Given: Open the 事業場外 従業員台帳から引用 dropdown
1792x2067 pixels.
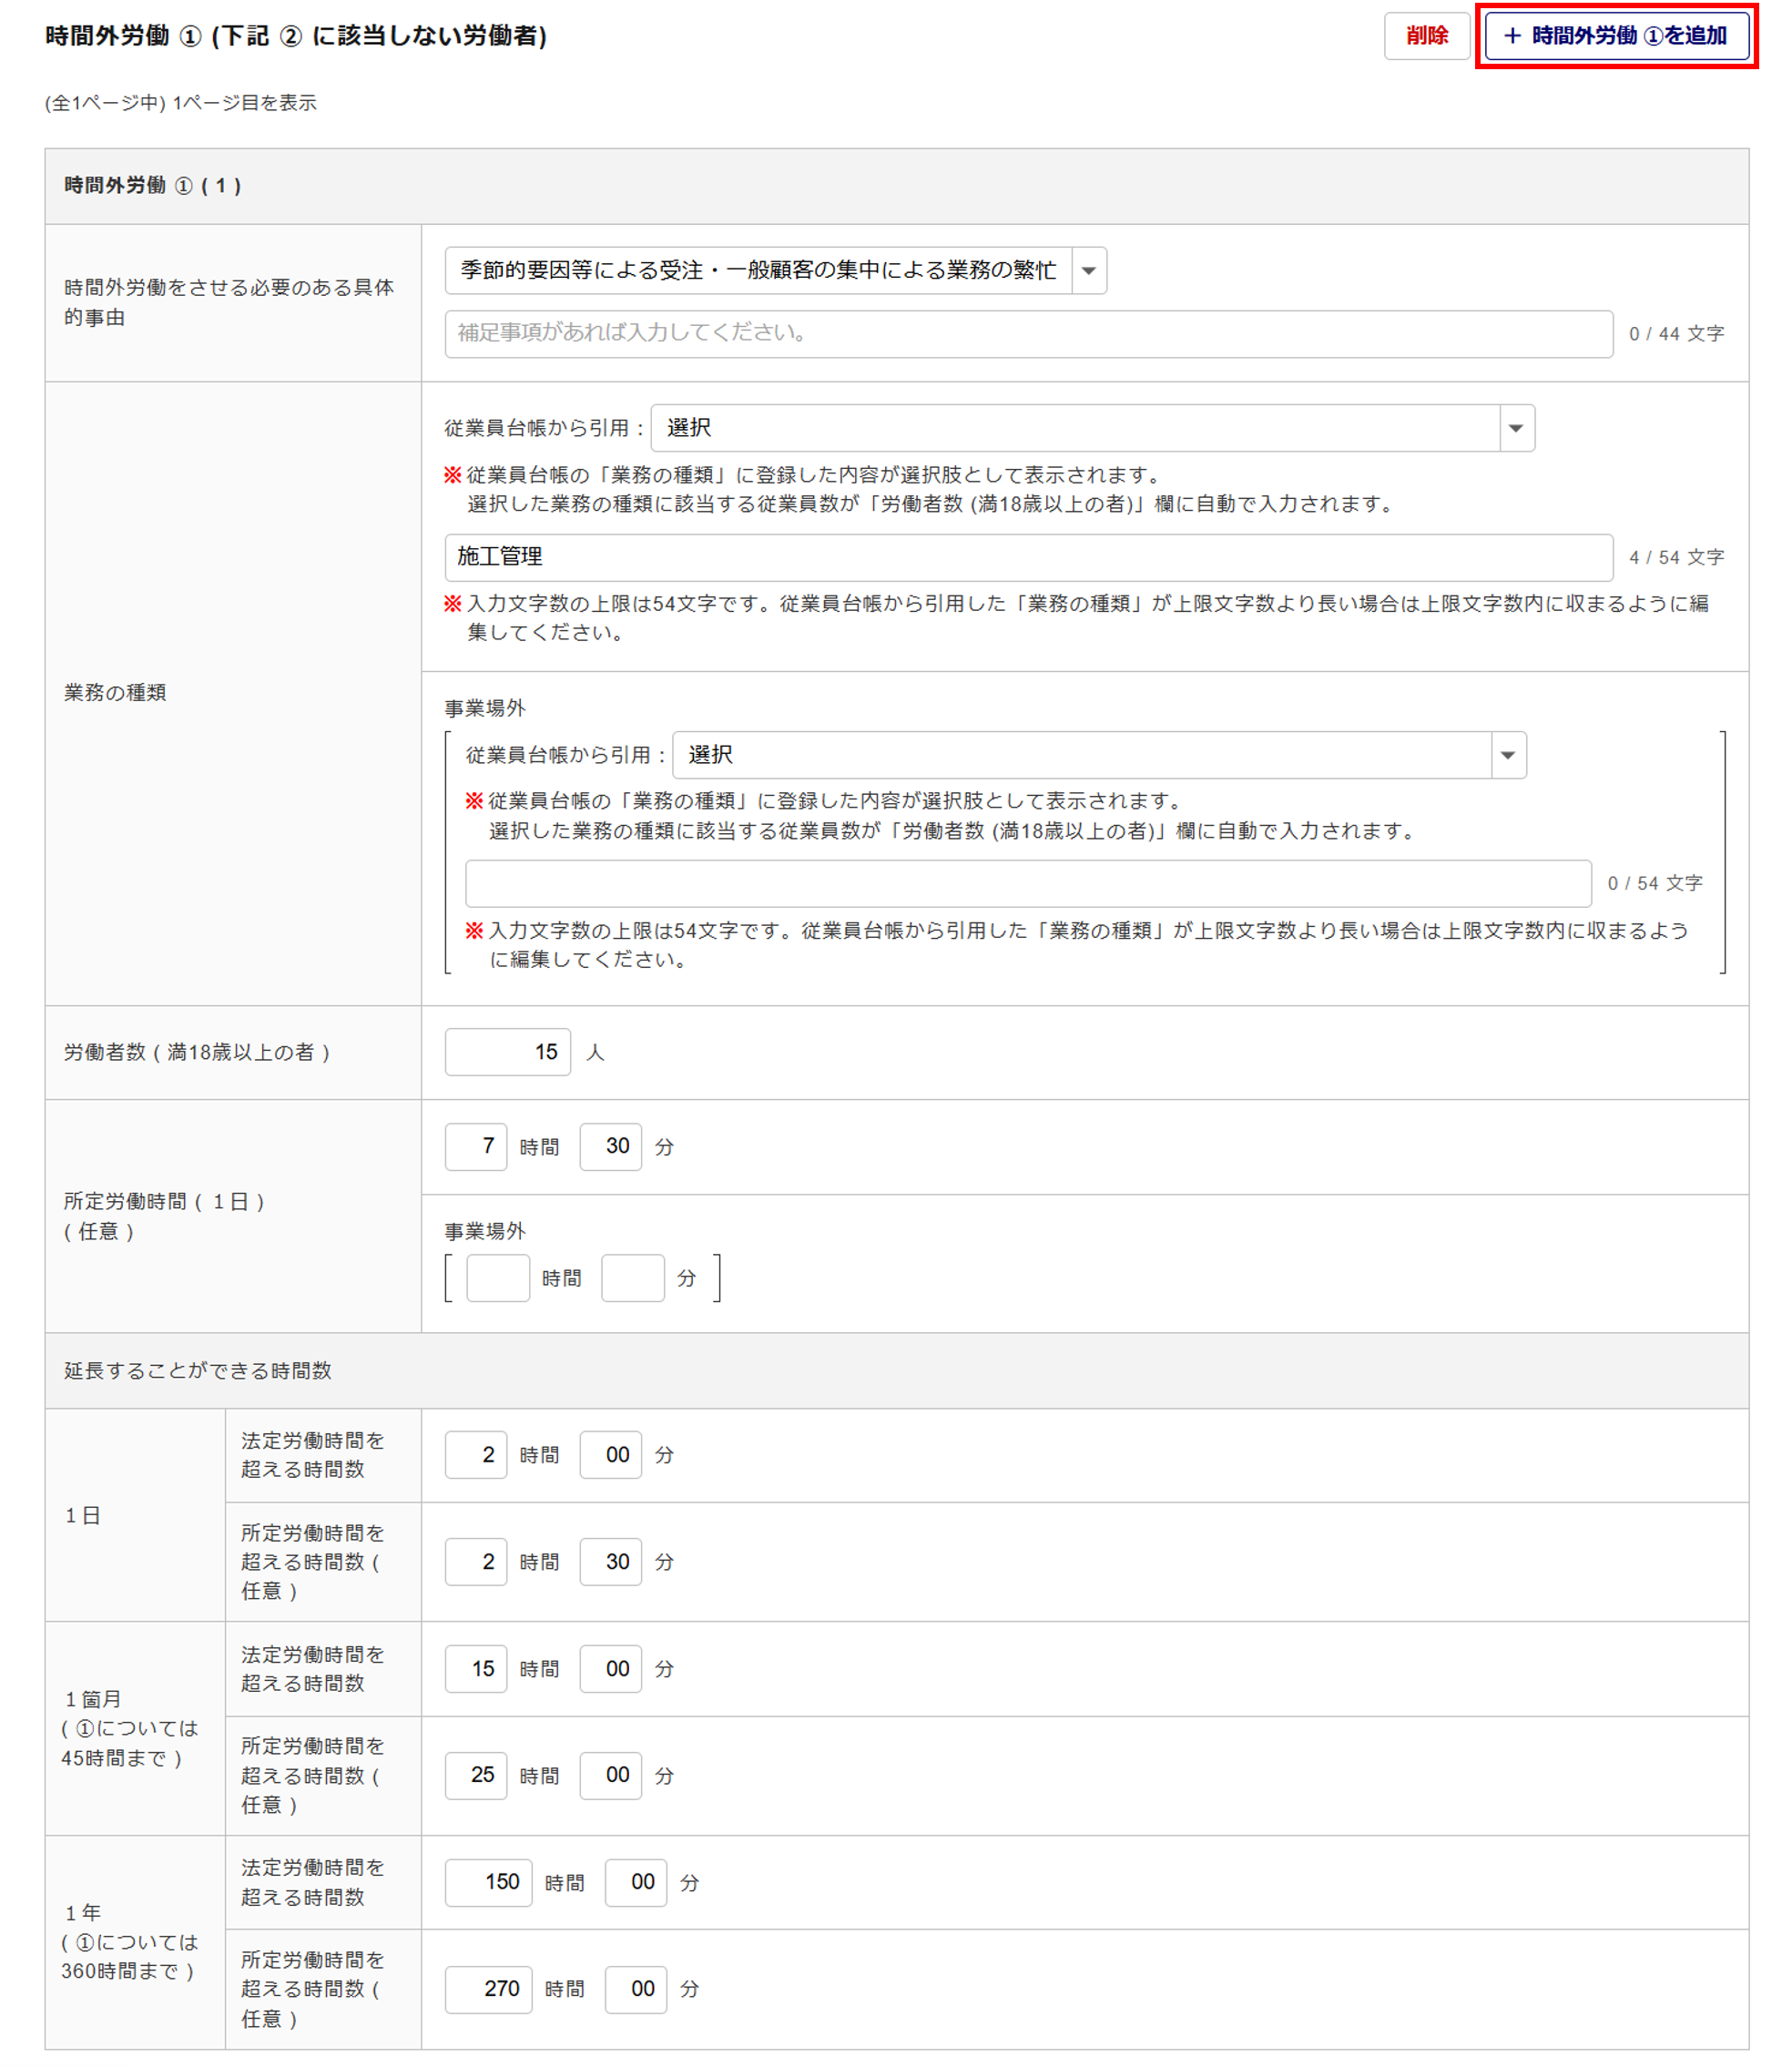Looking at the screenshot, I should (1098, 755).
